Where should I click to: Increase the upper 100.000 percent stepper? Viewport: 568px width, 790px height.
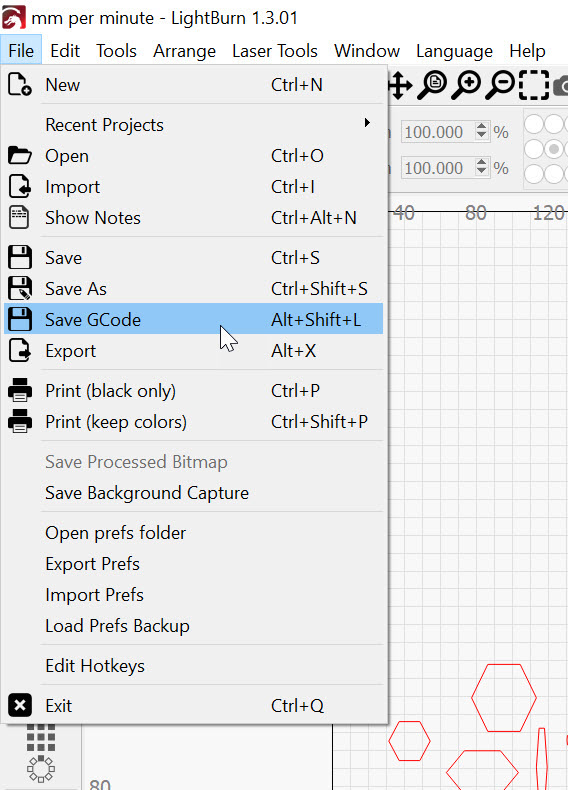click(482, 127)
